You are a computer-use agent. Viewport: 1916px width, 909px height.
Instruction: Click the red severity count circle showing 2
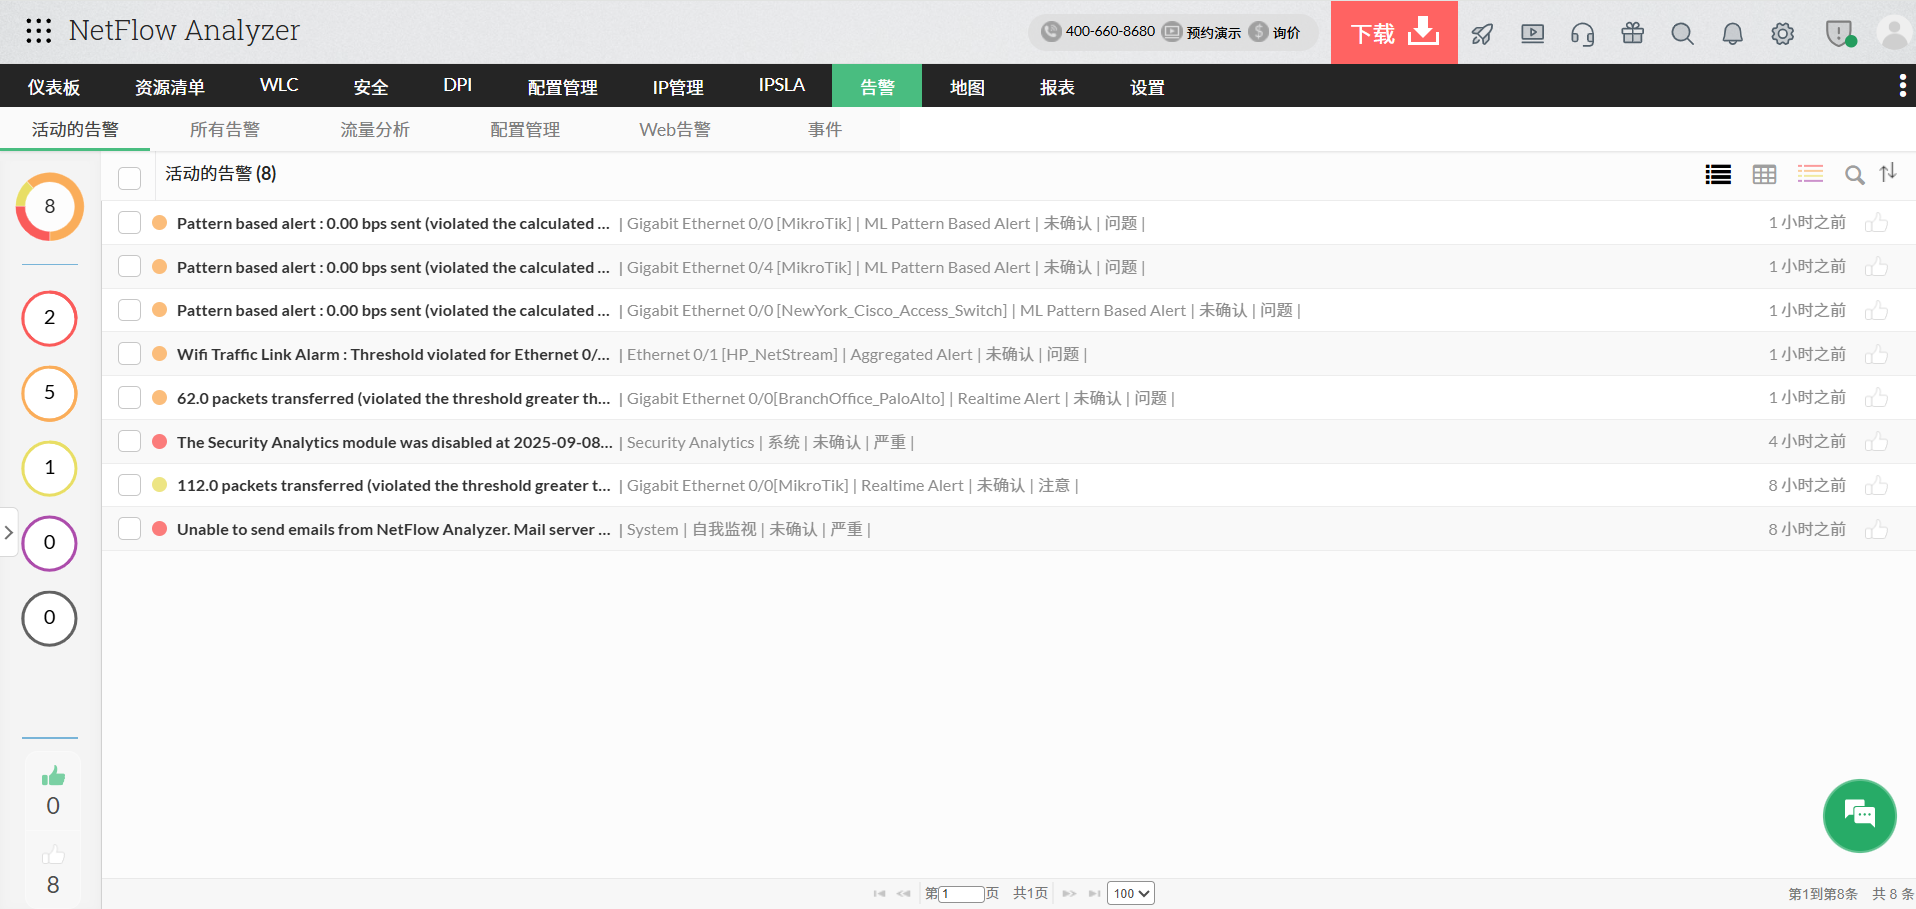point(49,318)
